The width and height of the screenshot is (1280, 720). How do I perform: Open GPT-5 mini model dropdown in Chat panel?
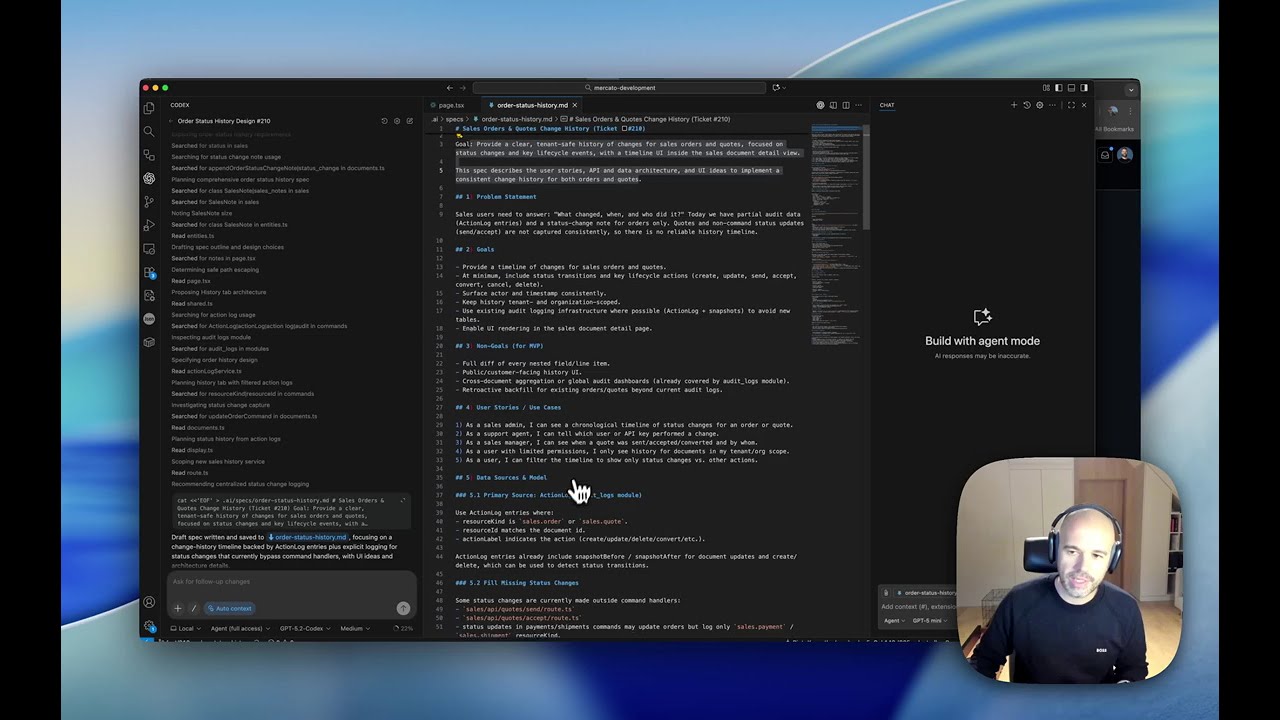tap(929, 621)
